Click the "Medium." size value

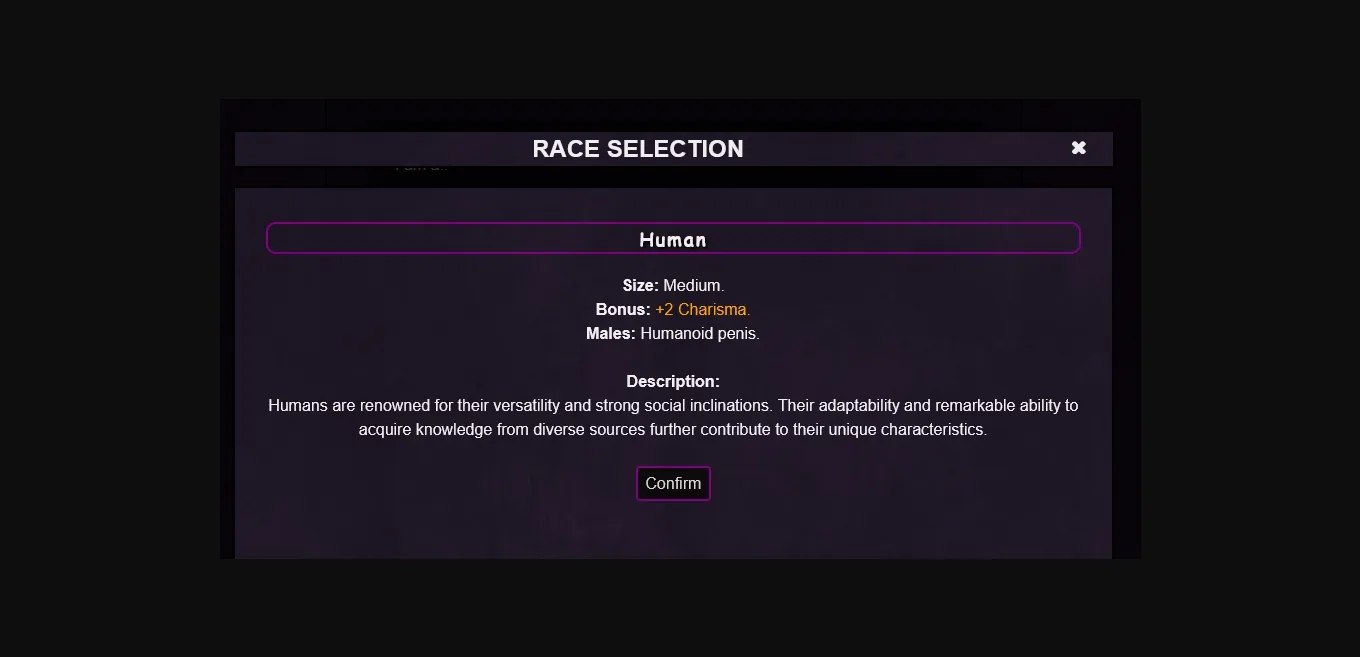click(693, 286)
